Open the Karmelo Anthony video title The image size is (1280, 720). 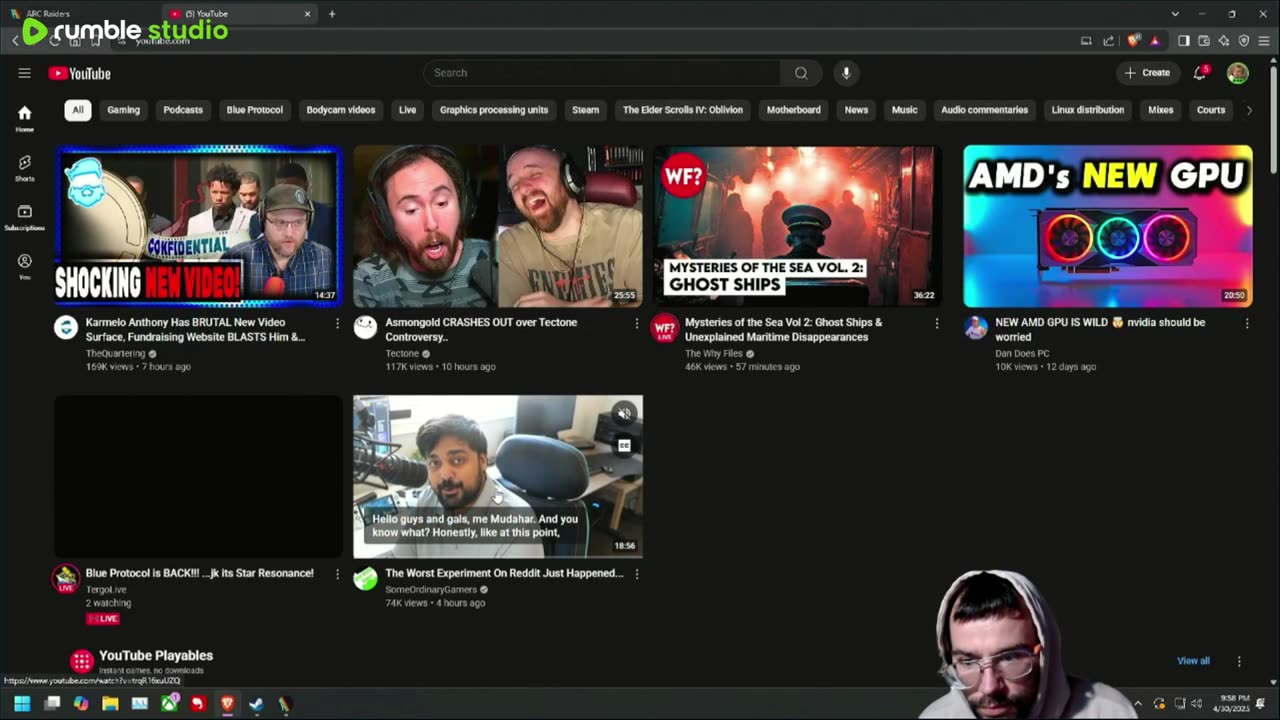tap(195, 329)
